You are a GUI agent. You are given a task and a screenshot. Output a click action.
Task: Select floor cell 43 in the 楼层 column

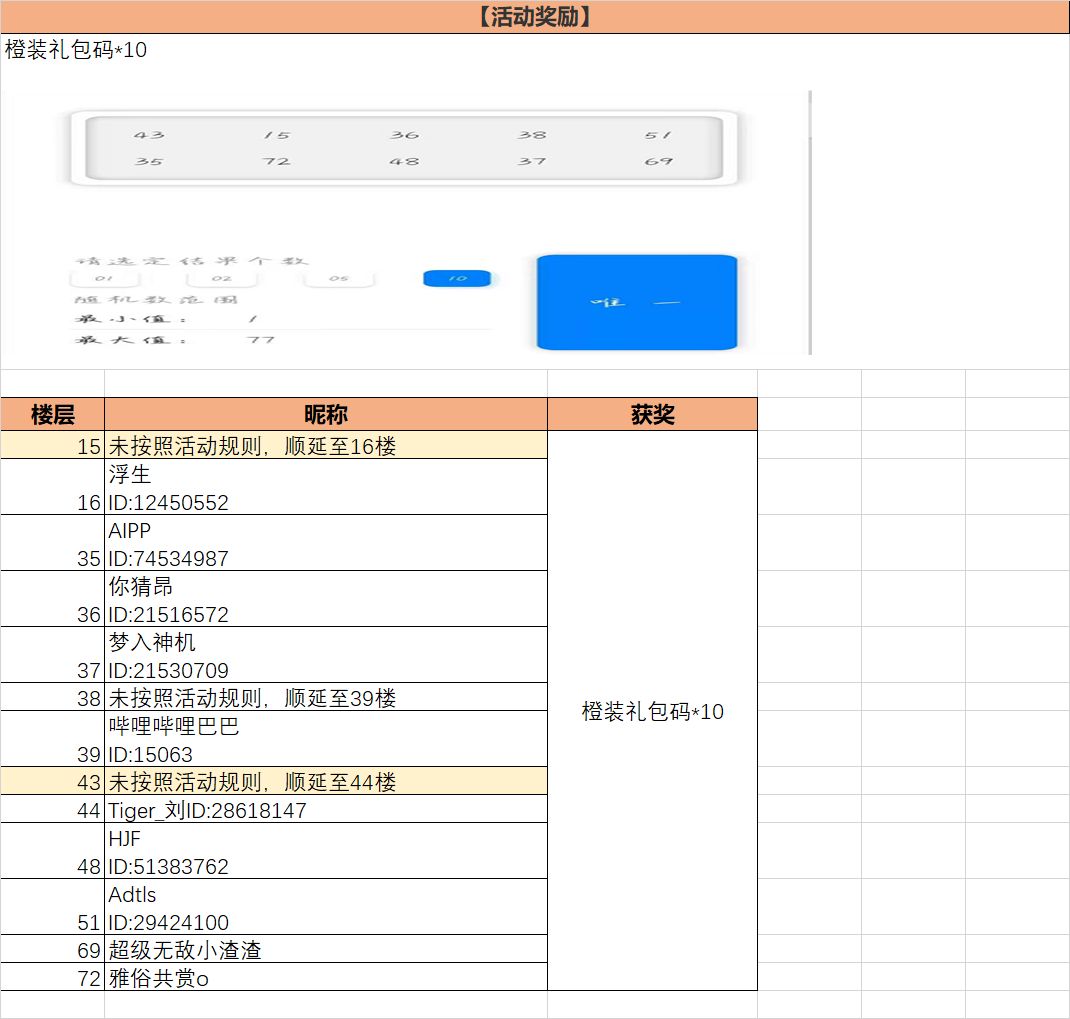53,781
